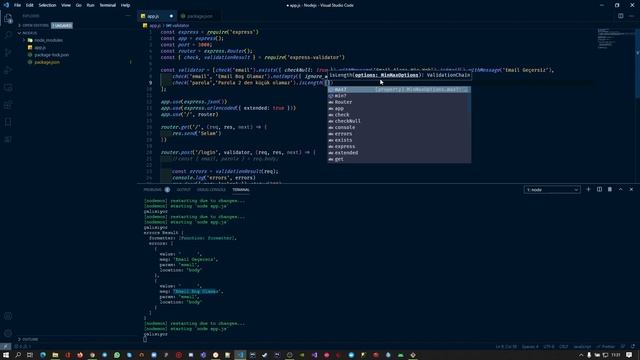The width and height of the screenshot is (640, 360).
Task: Click unsaved dot on app.js tab
Action: click(x=171, y=16)
